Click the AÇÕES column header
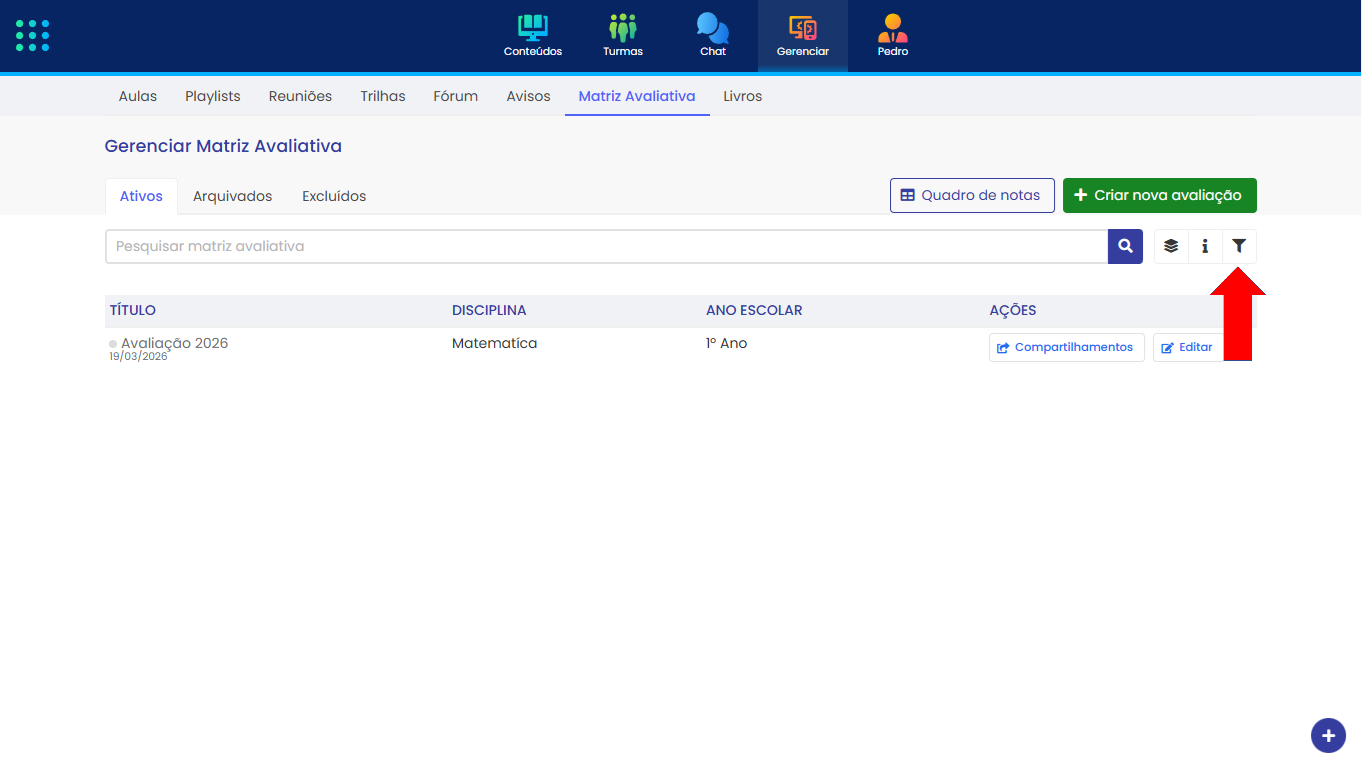1366x768 pixels. [1013, 310]
